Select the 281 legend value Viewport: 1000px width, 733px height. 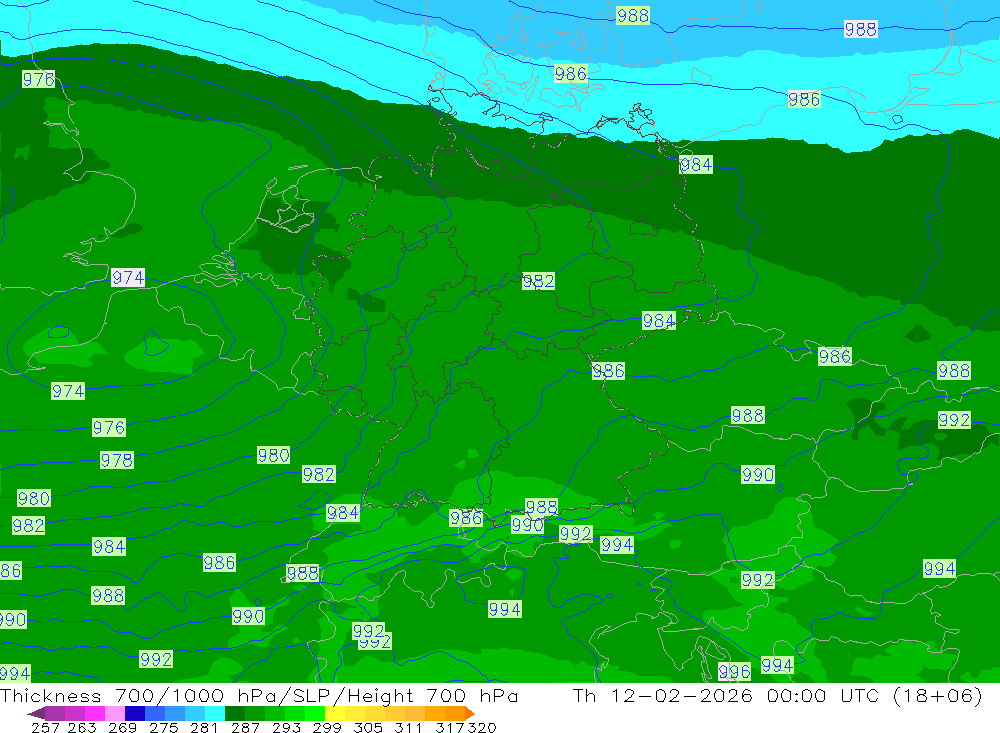204,727
